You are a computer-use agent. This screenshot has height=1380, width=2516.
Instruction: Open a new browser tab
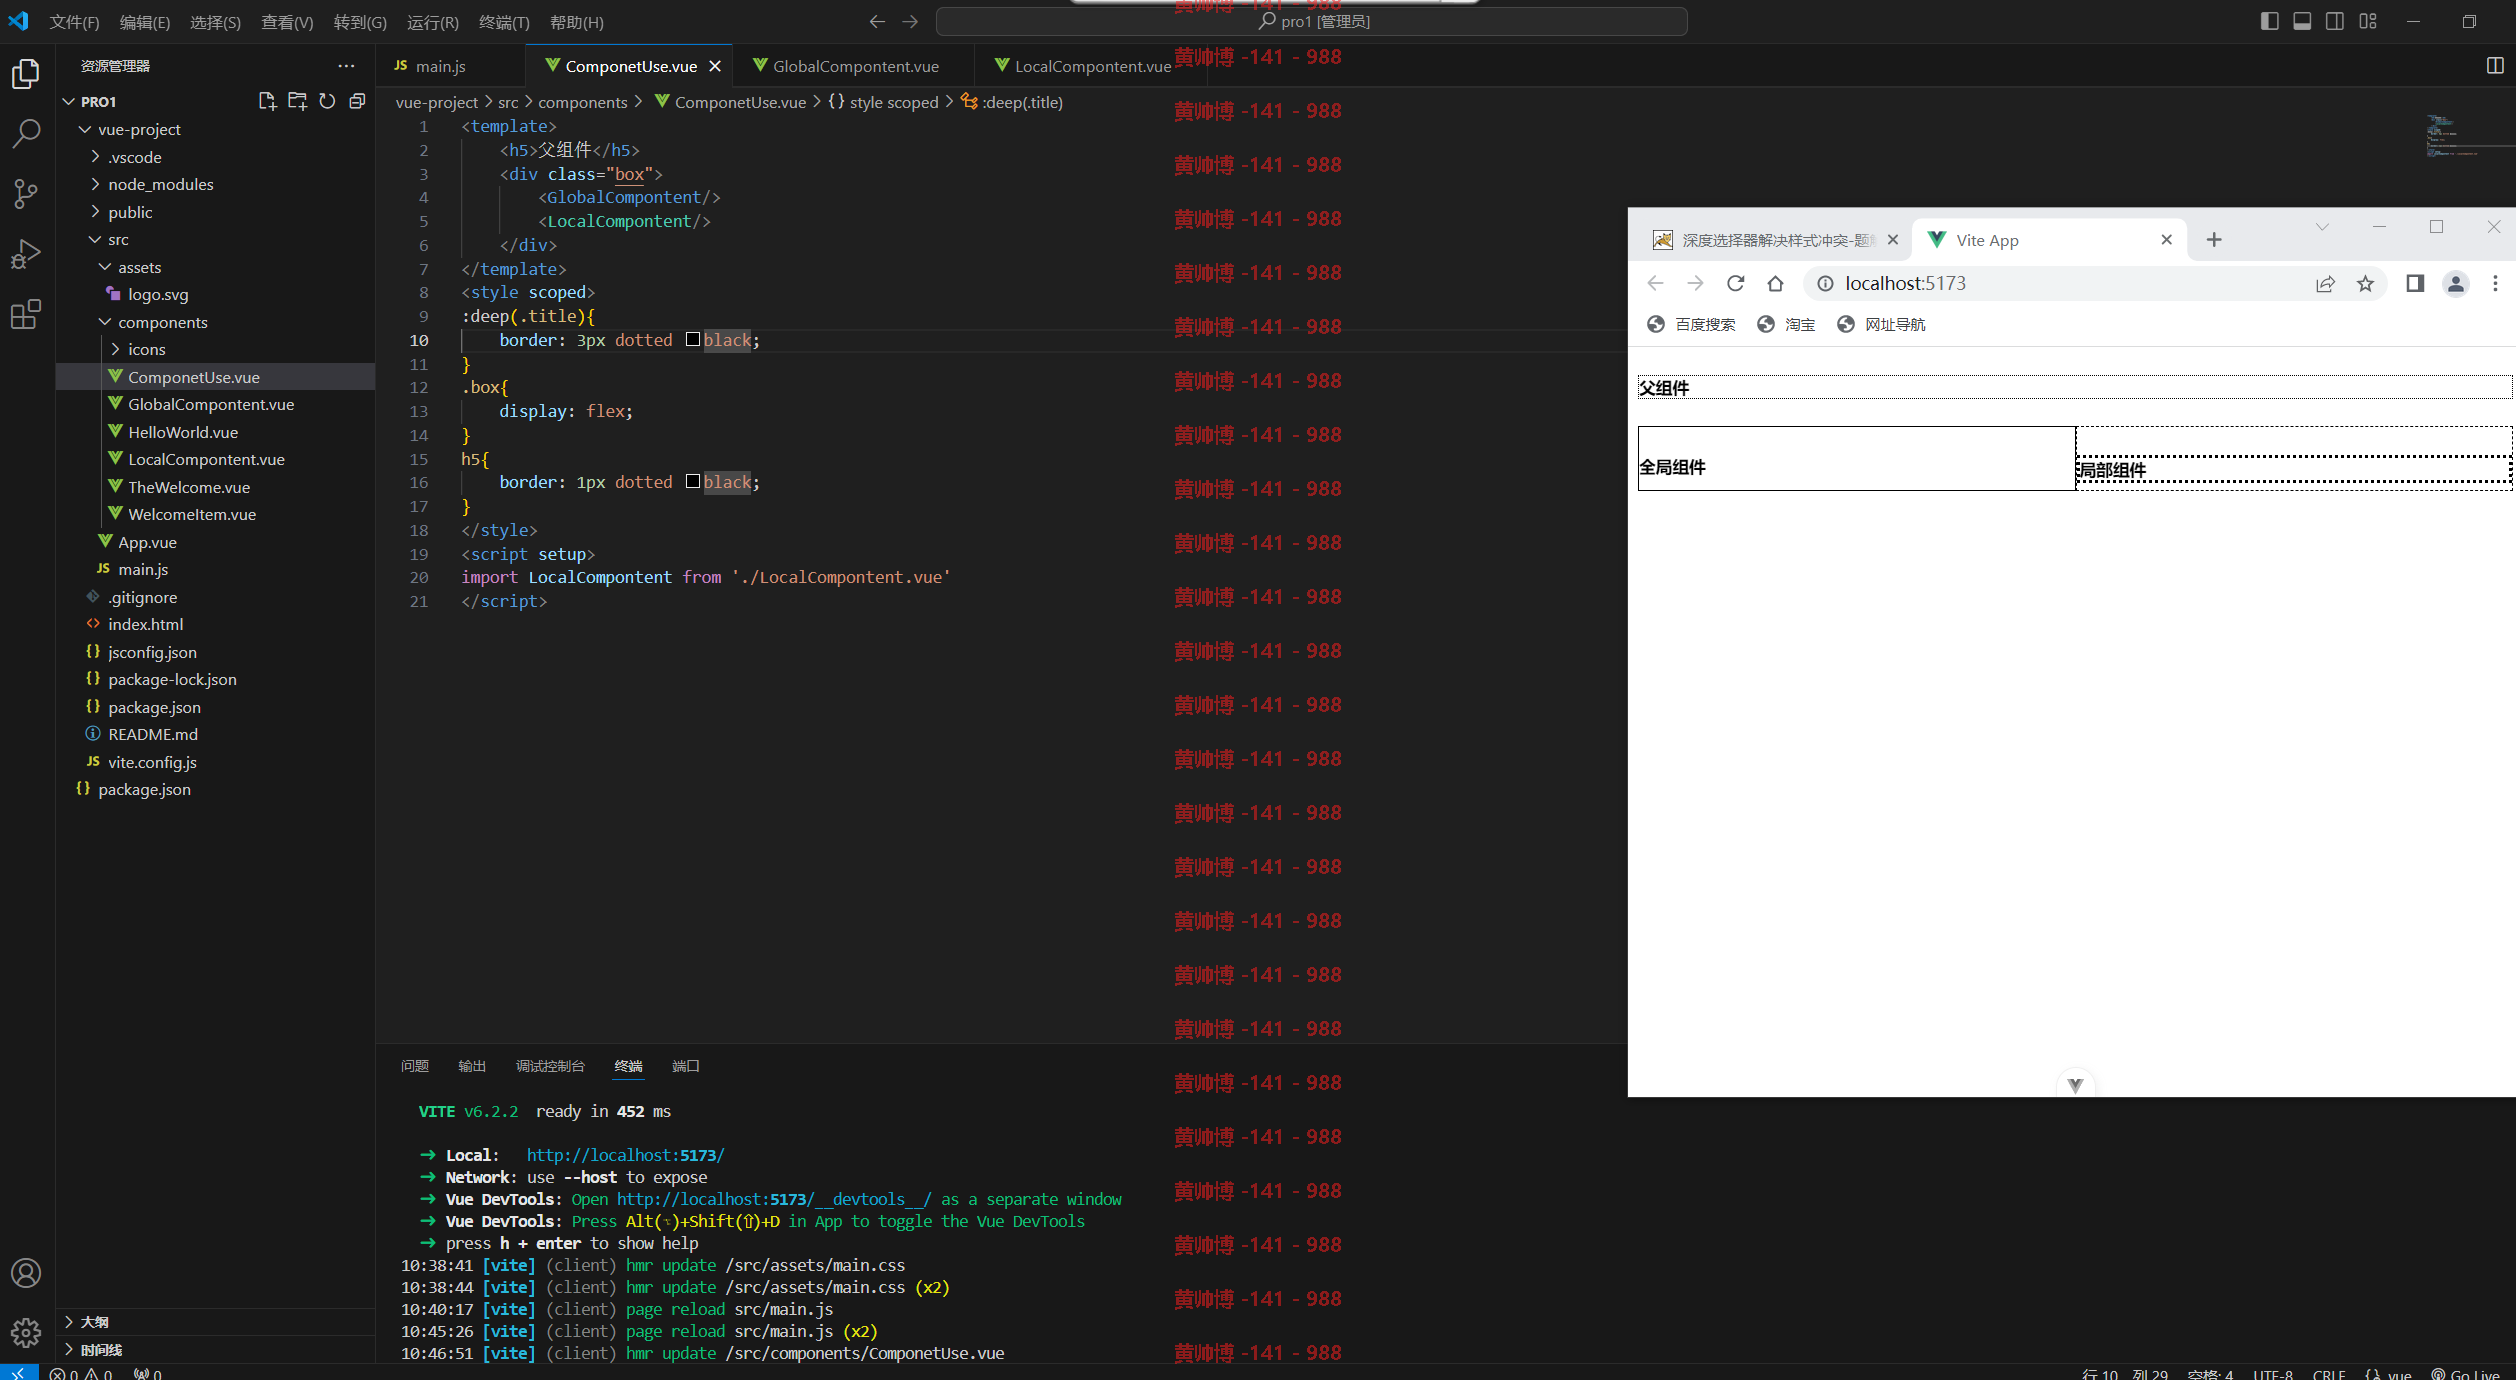(x=2214, y=239)
